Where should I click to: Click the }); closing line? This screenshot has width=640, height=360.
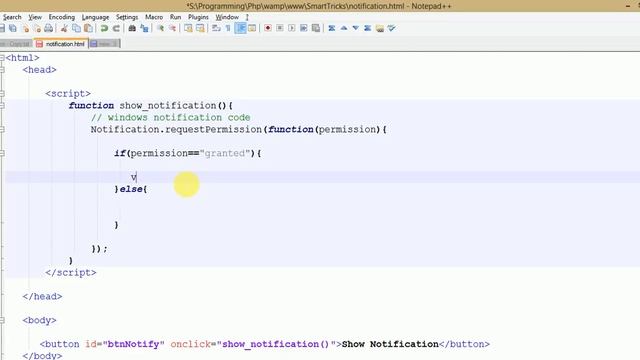pos(99,249)
